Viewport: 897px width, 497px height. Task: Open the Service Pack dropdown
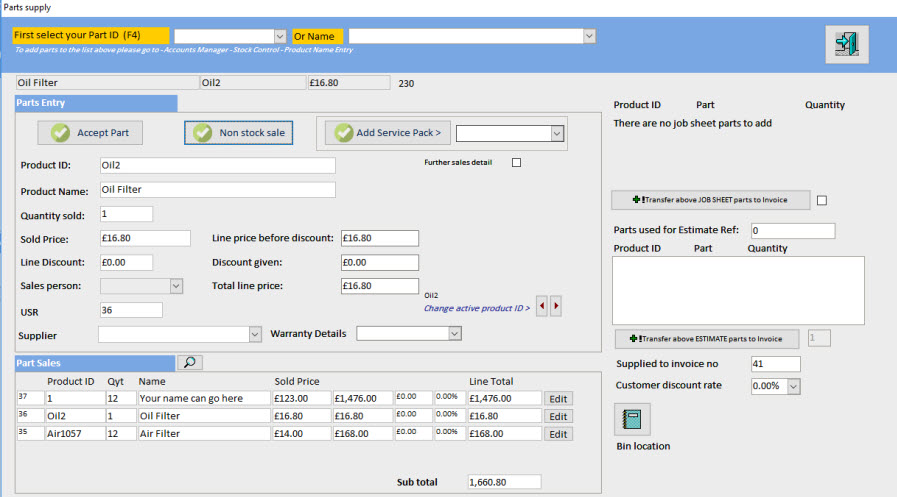pyautogui.click(x=557, y=133)
